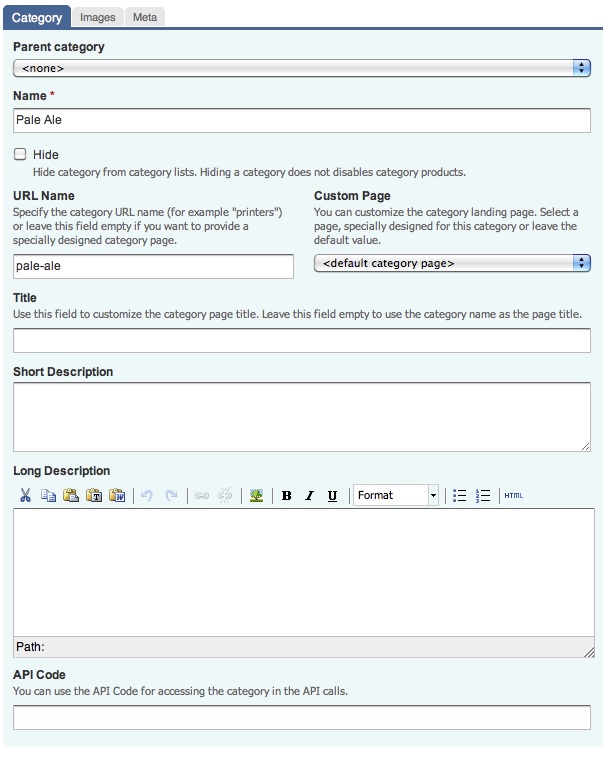Click the Insert link chain icon
The width and height of the screenshot is (612, 759).
tap(201, 495)
